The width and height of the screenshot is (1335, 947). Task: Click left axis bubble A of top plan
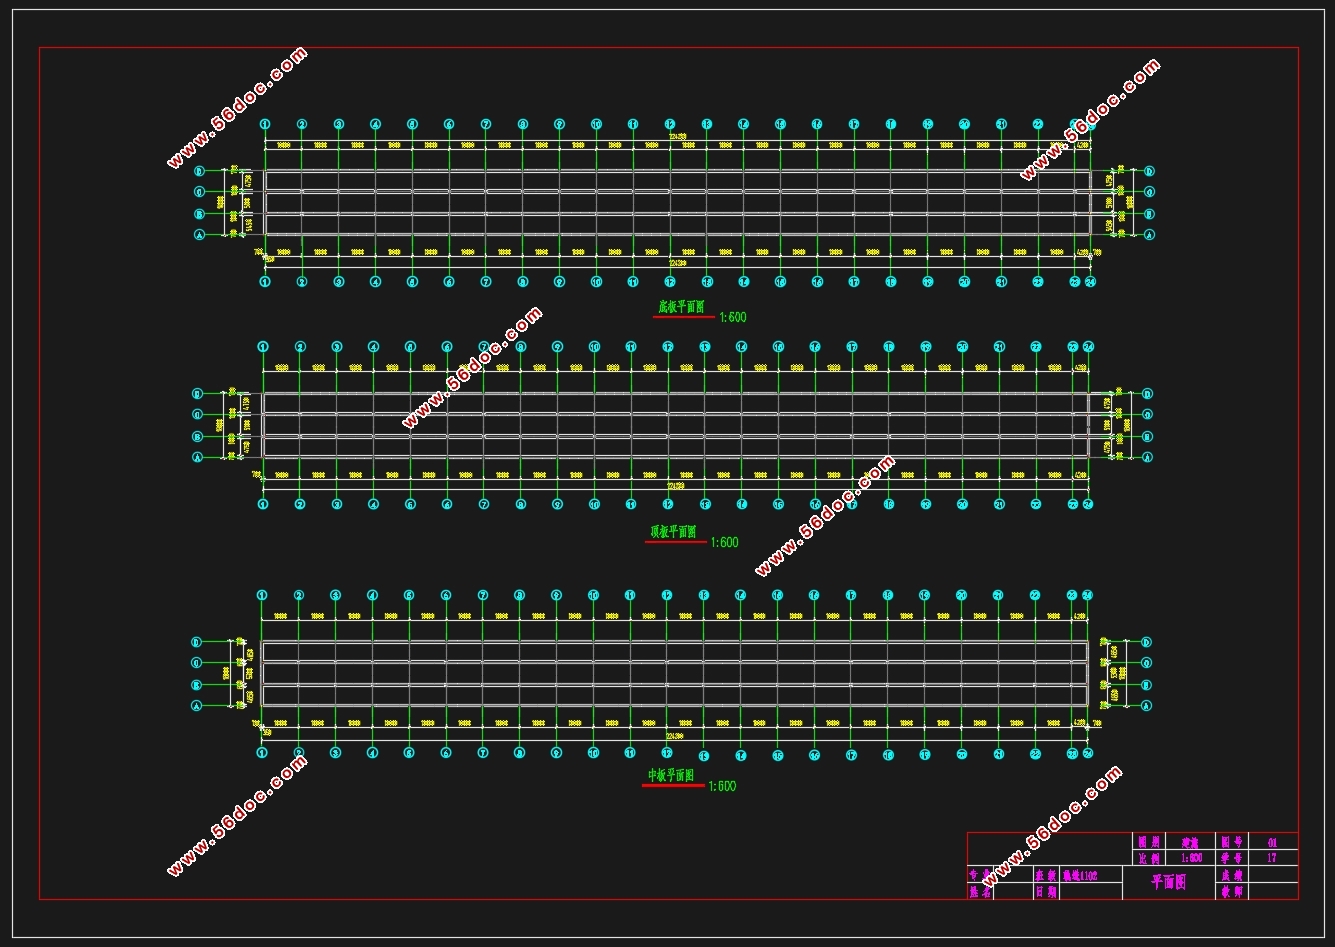tap(199, 235)
